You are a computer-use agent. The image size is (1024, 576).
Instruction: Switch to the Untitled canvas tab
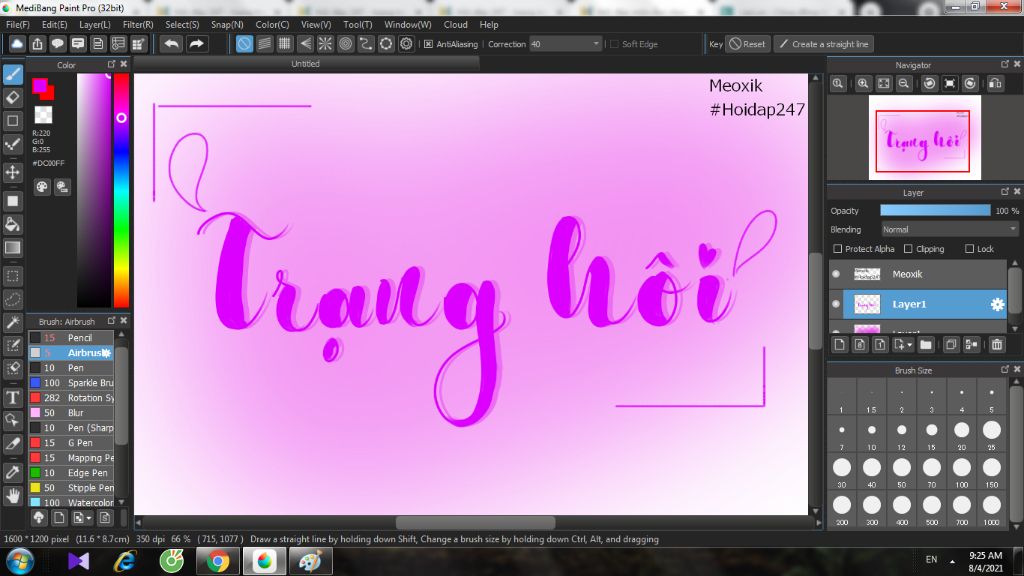[x=306, y=63]
